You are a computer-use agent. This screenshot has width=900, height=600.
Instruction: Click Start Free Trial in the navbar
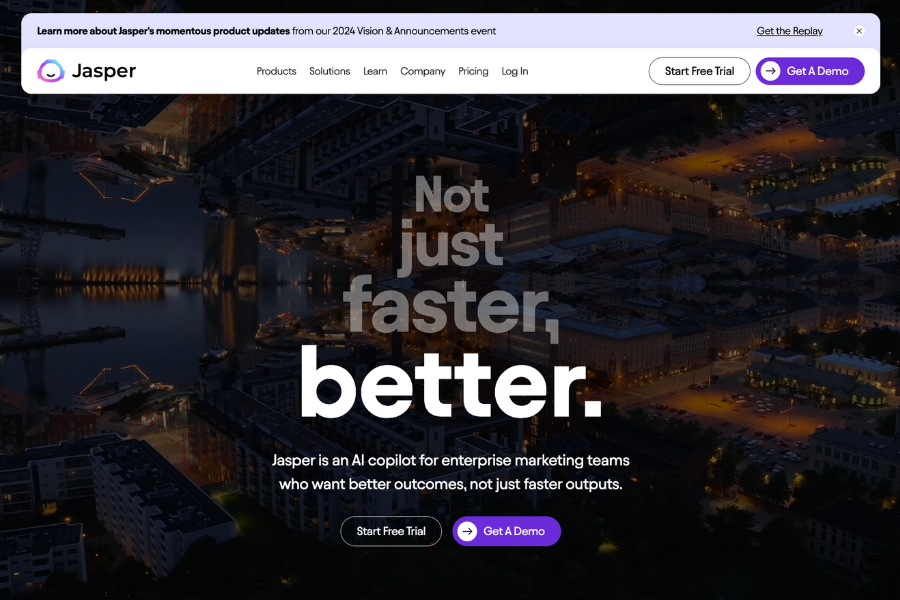pos(699,71)
